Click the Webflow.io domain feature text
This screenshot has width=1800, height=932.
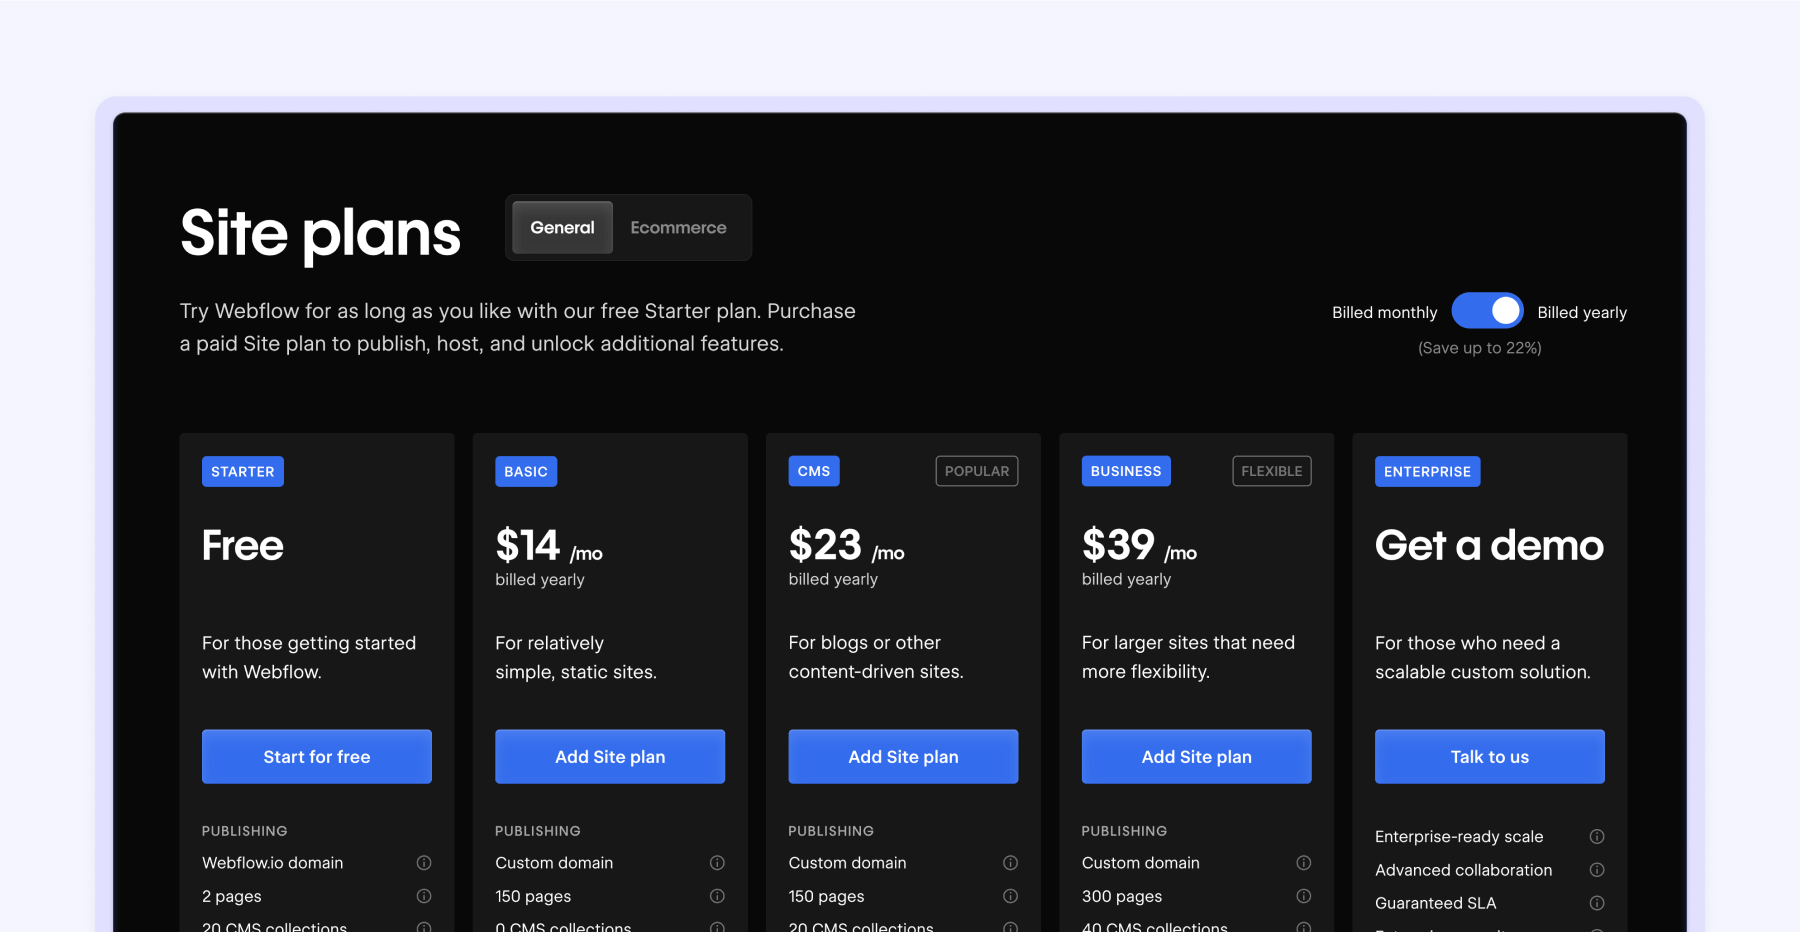pyautogui.click(x=272, y=863)
